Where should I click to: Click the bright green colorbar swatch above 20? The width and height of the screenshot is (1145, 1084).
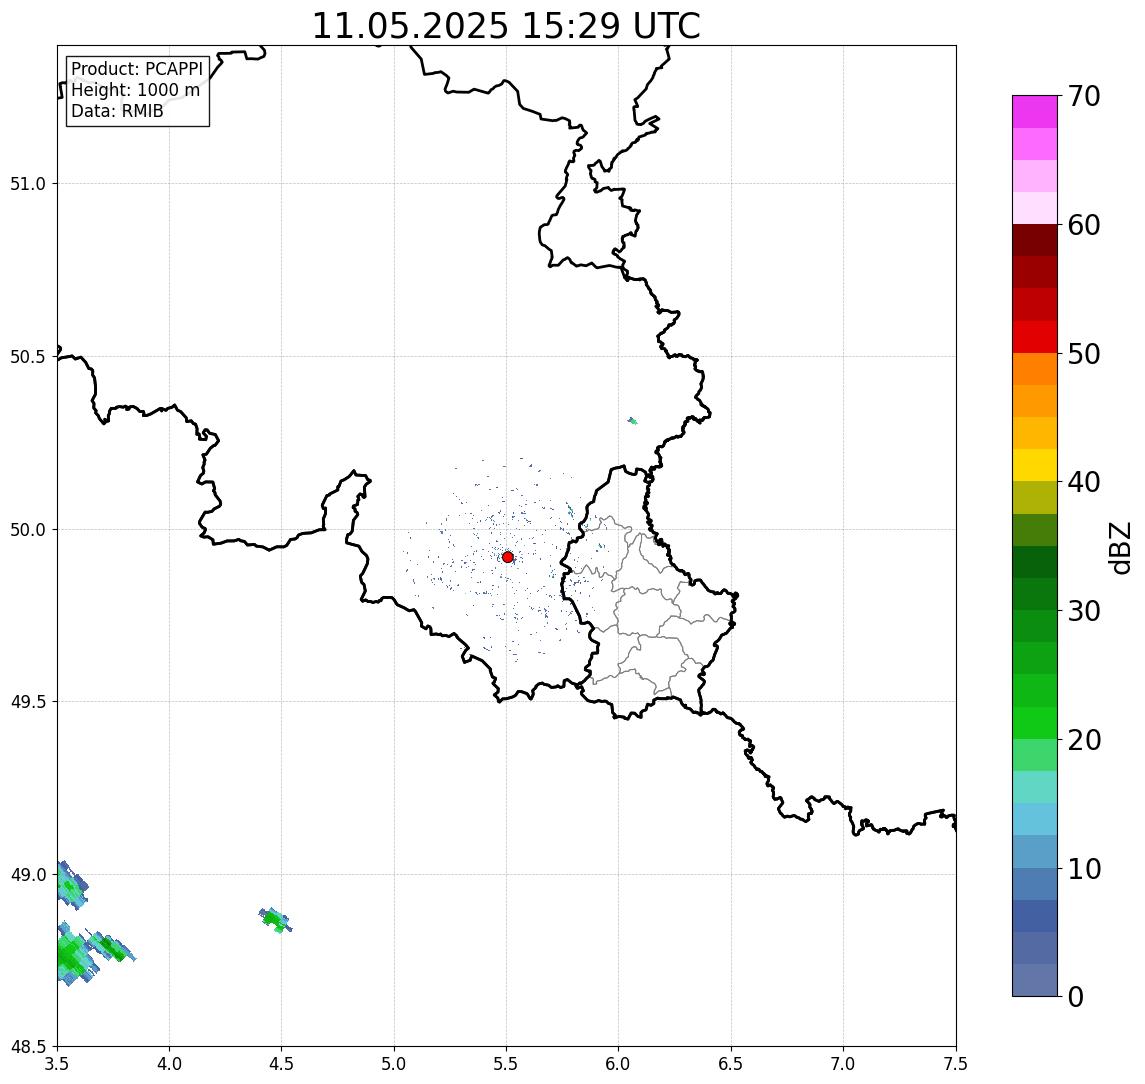click(x=1035, y=723)
